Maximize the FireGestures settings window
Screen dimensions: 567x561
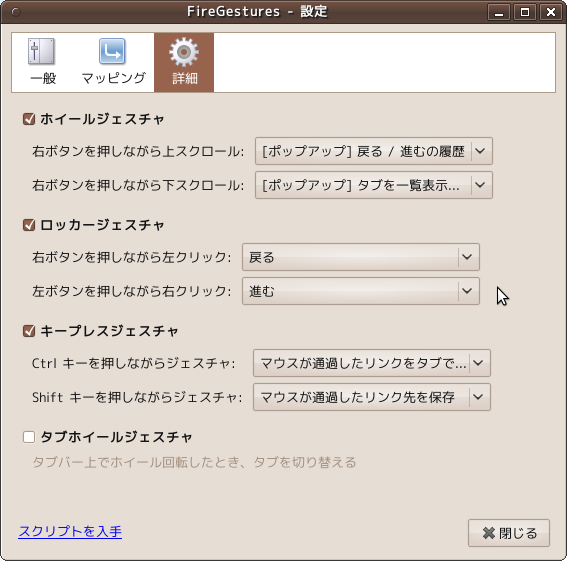525,12
